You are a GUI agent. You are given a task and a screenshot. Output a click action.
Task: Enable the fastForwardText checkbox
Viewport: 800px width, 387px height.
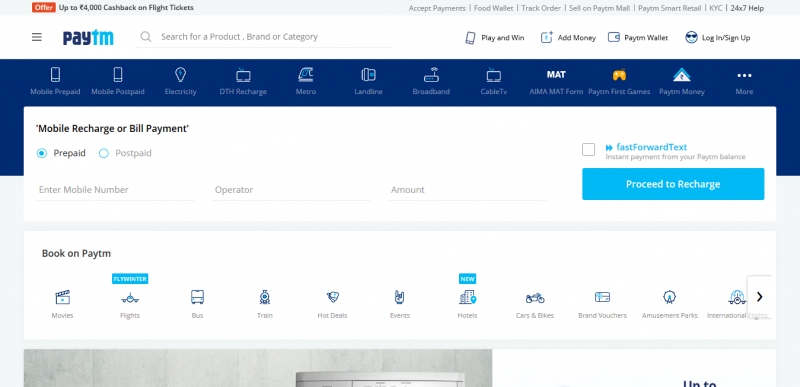click(x=588, y=149)
